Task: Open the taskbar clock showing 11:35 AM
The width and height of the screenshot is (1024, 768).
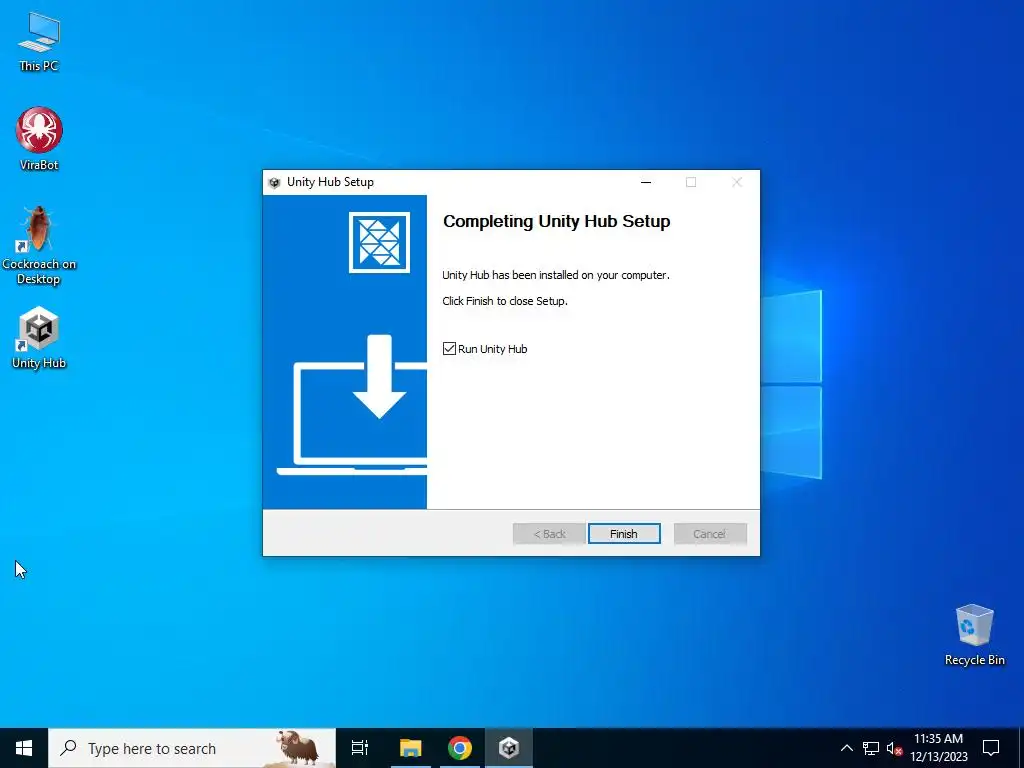Action: (938, 748)
